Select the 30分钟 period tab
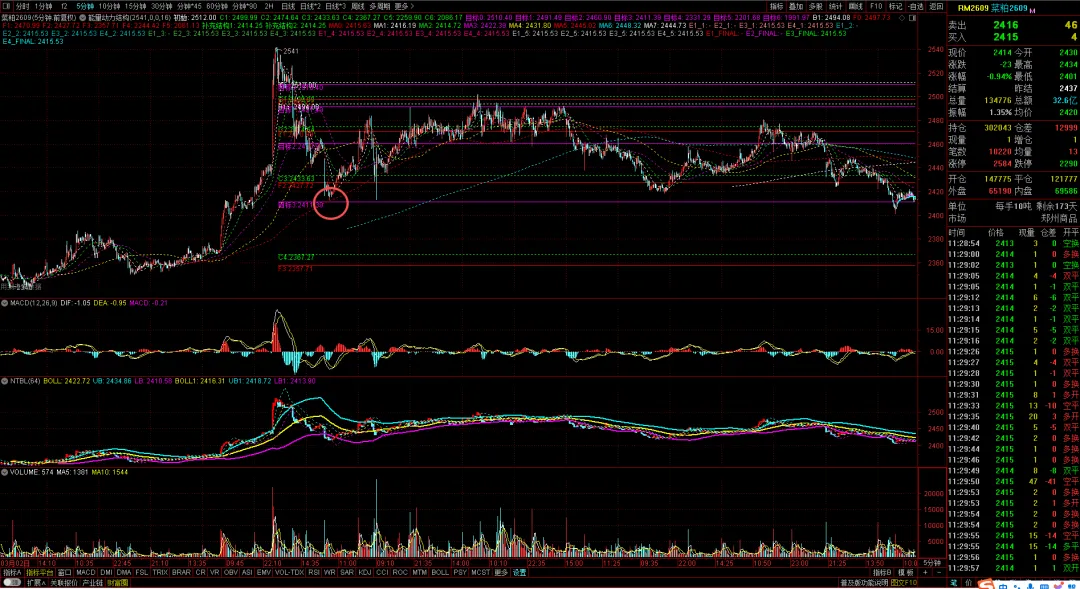 tap(161, 6)
